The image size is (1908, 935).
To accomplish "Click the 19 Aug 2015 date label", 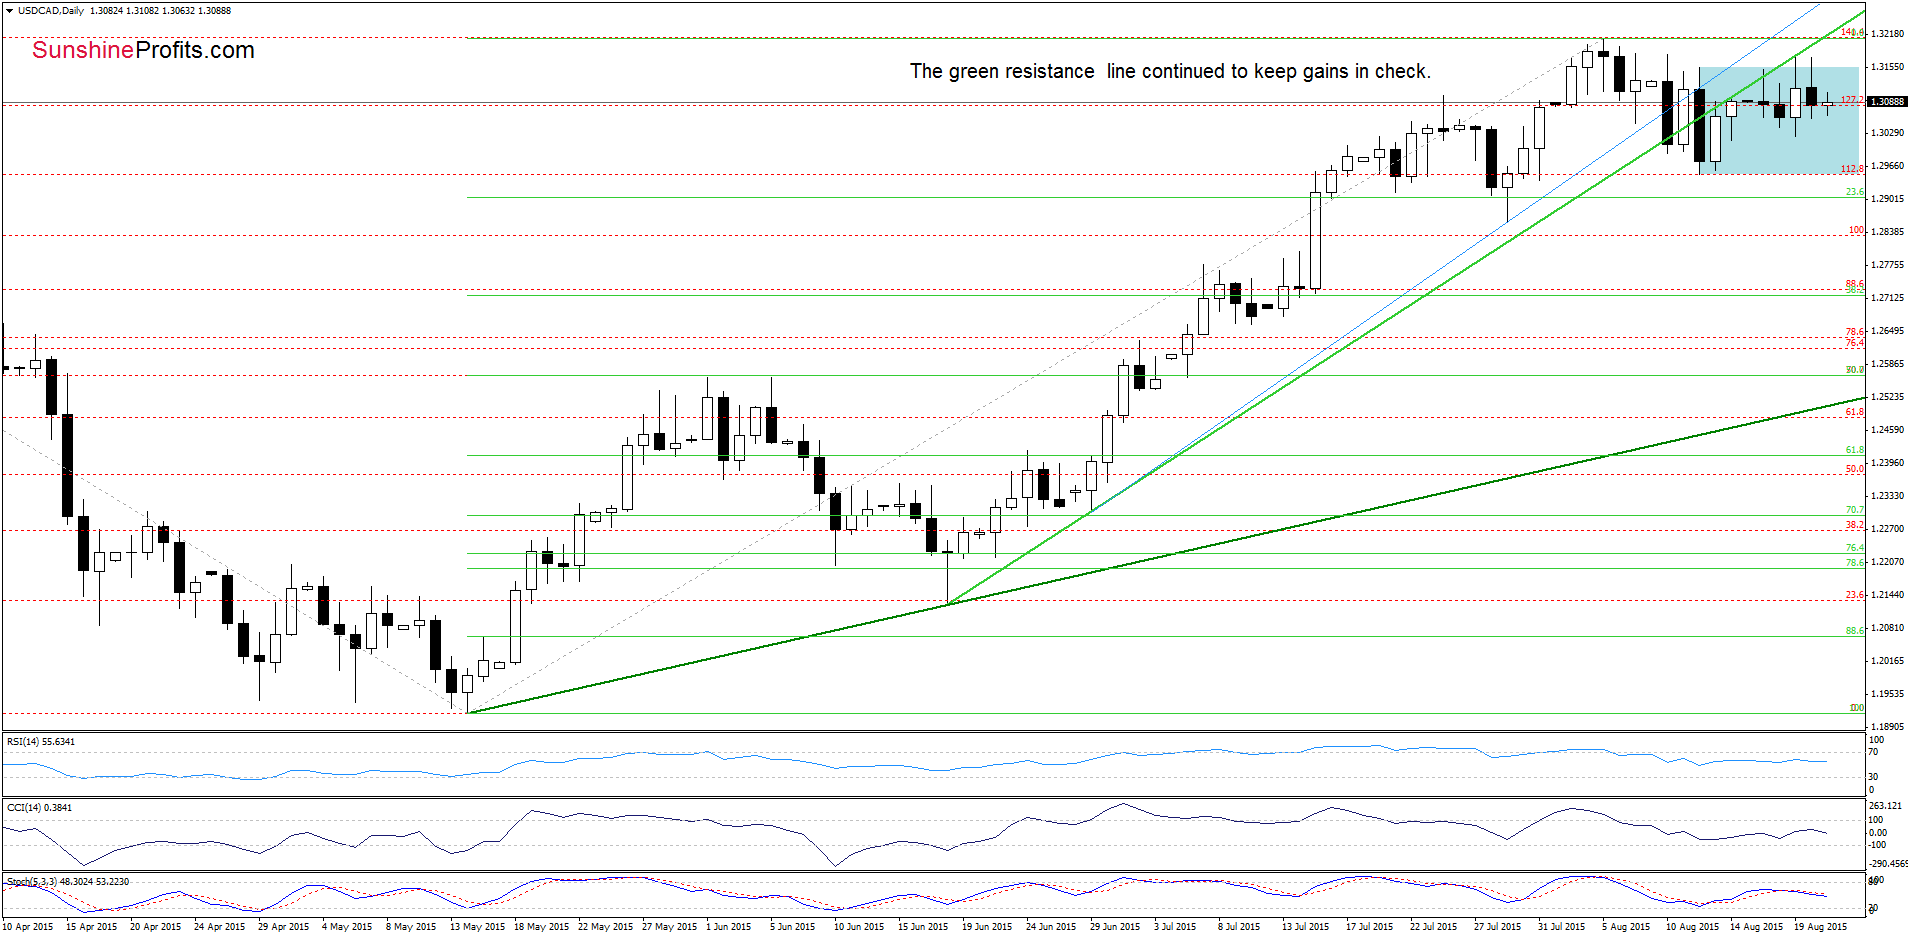I will (1821, 927).
